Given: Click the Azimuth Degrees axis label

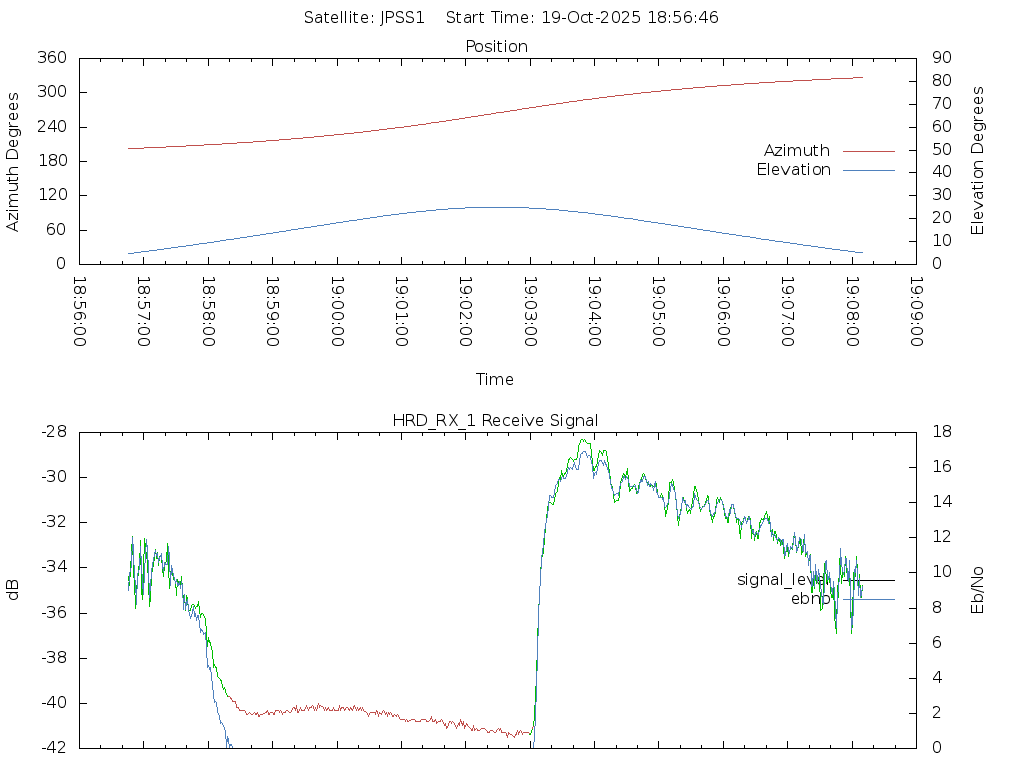Looking at the screenshot, I should [x=14, y=162].
